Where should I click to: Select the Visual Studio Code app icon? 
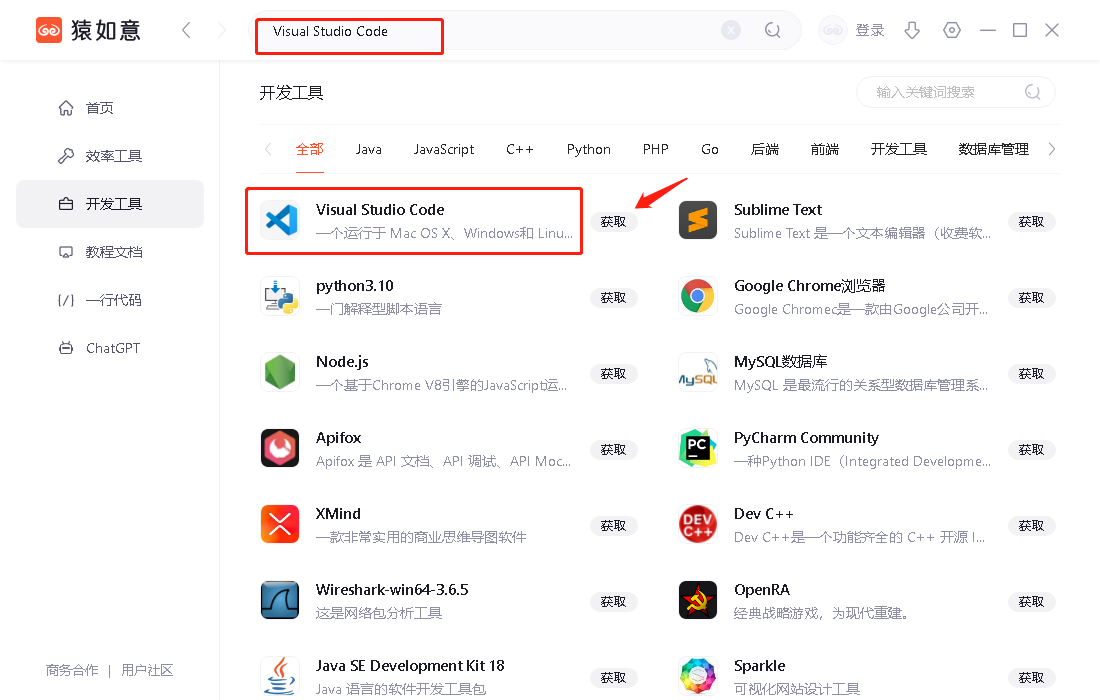click(280, 220)
